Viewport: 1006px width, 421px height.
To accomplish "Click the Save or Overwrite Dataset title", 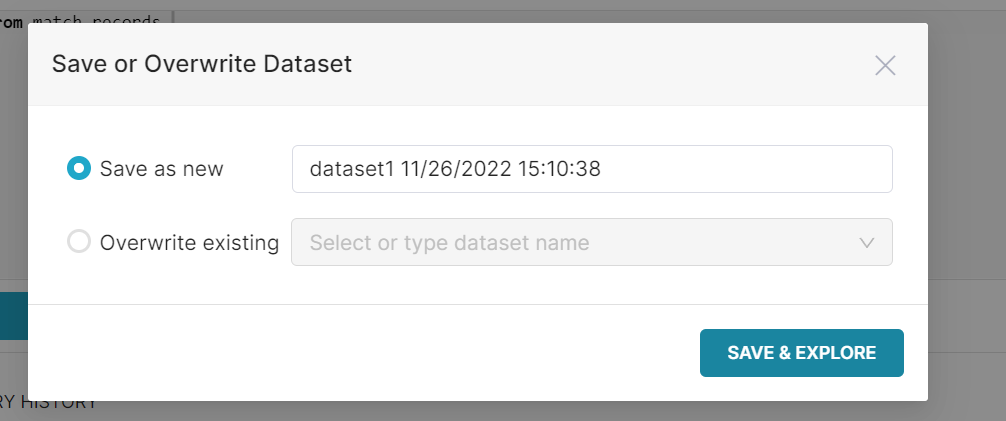I will [201, 65].
